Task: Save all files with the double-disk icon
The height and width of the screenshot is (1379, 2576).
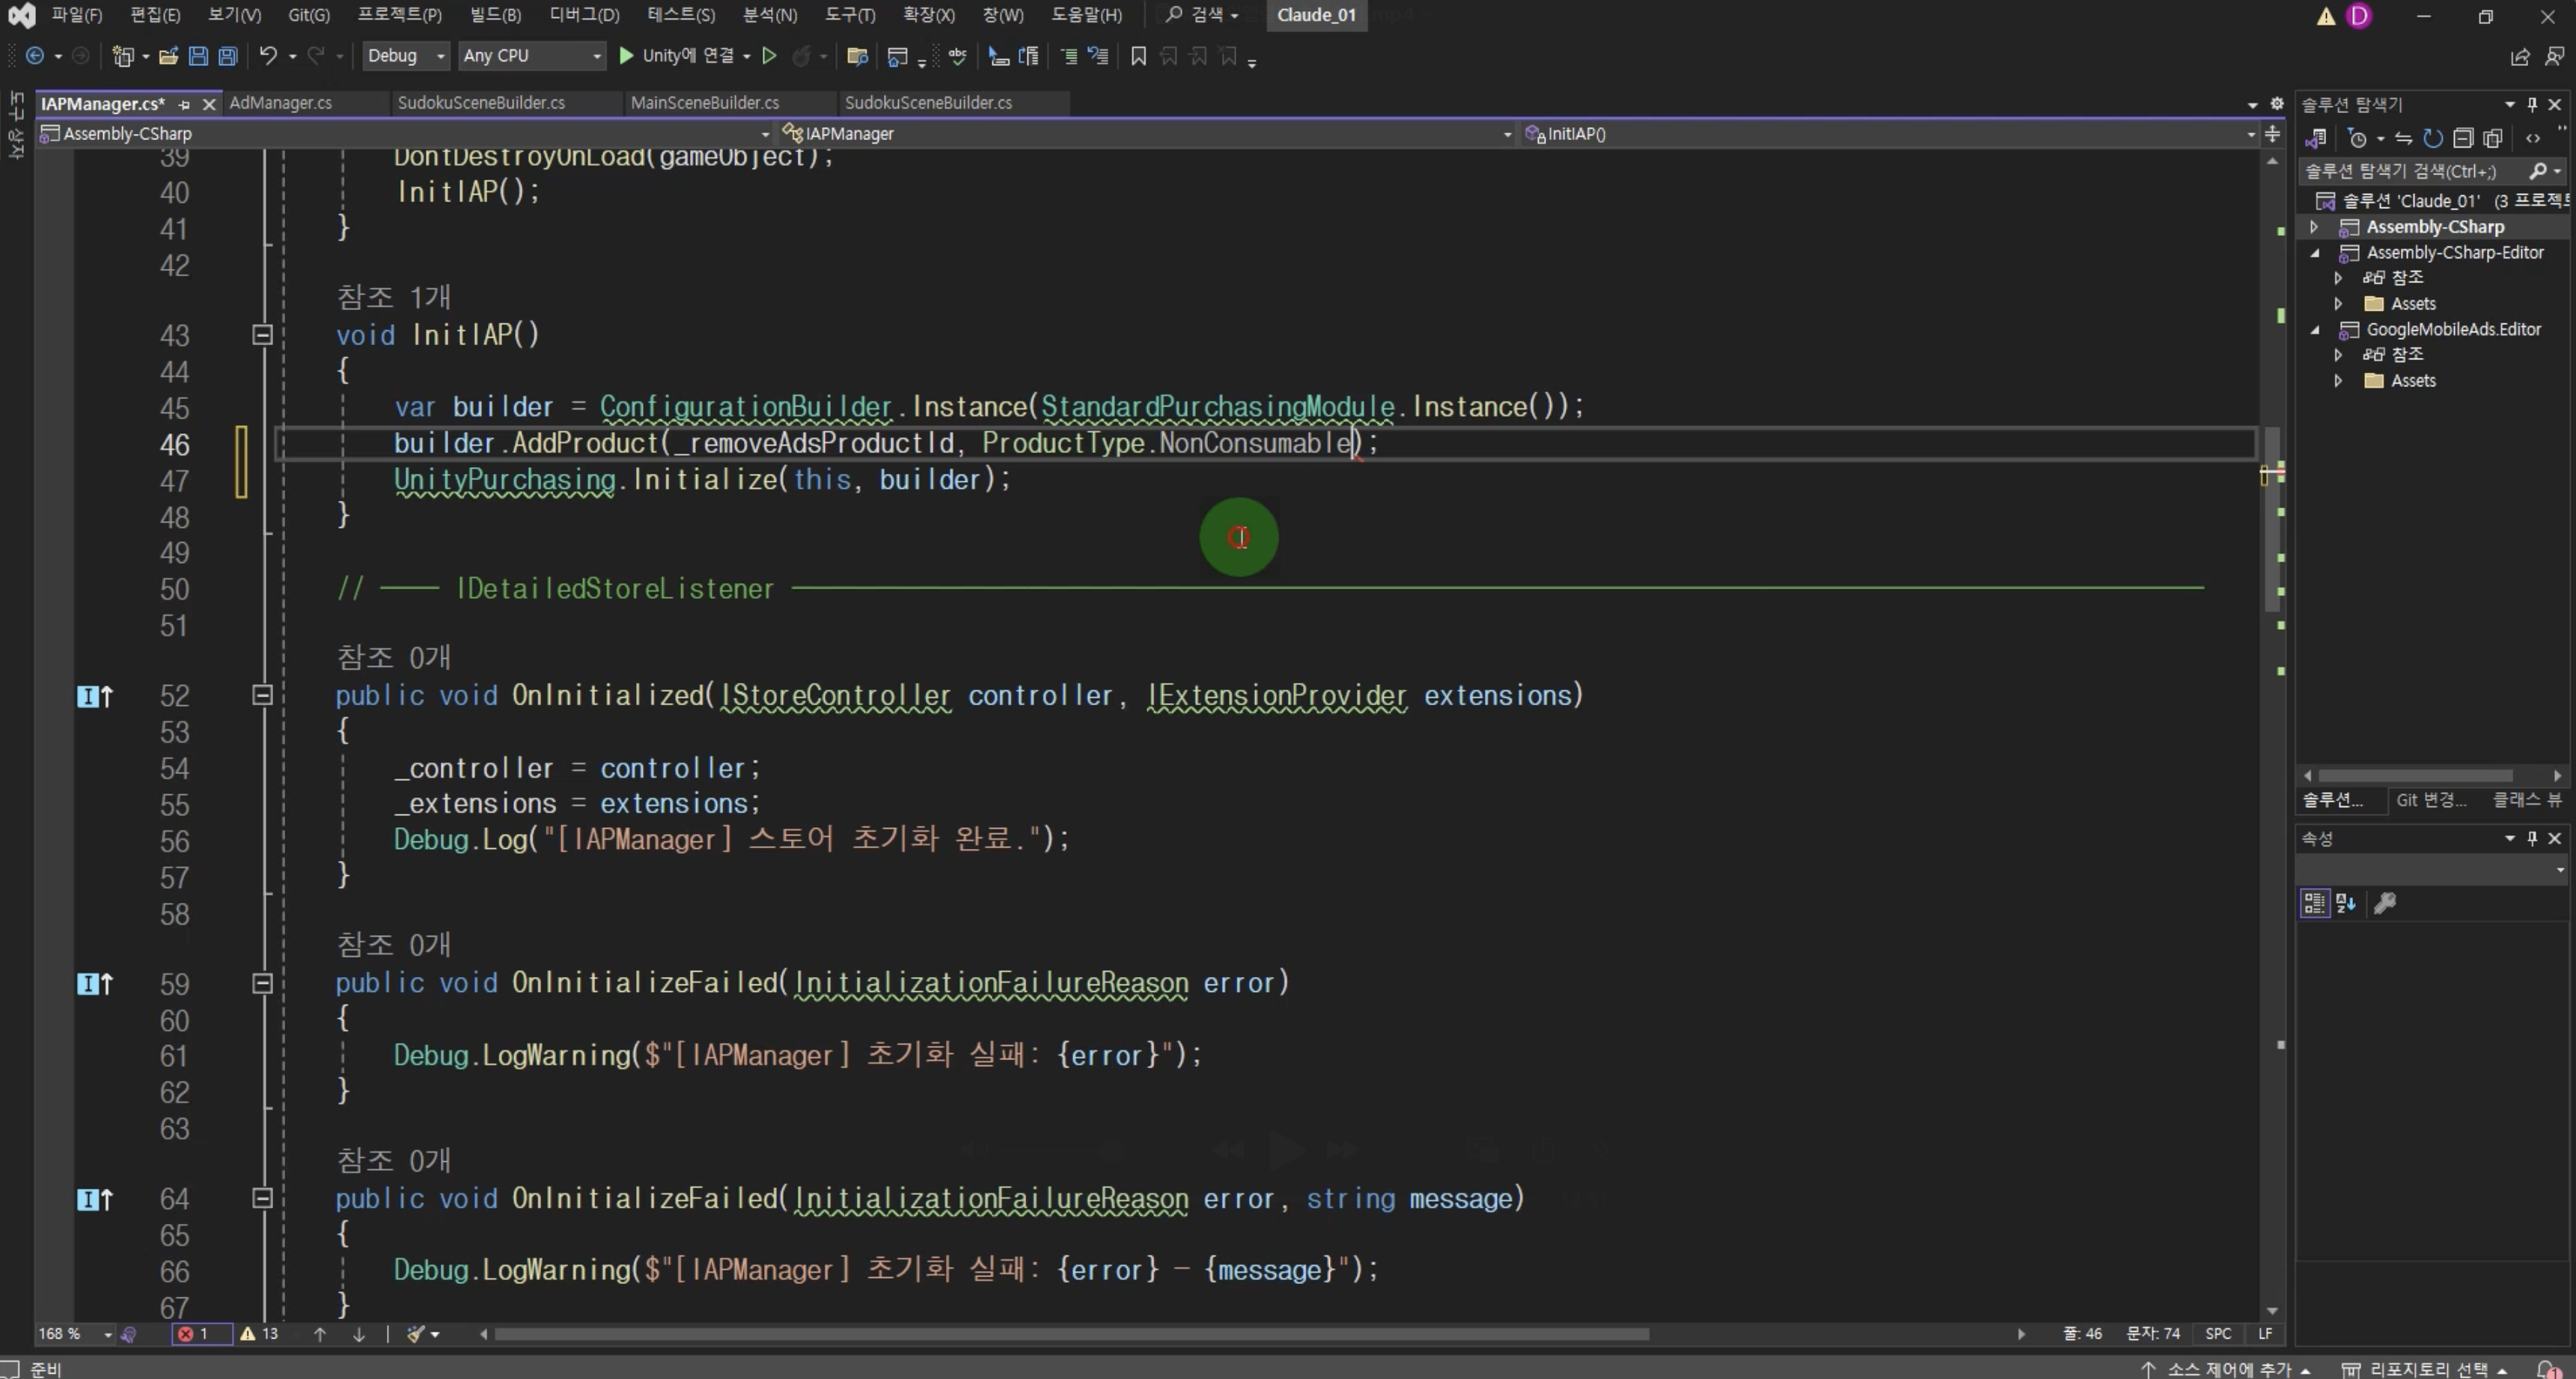Action: tap(228, 56)
